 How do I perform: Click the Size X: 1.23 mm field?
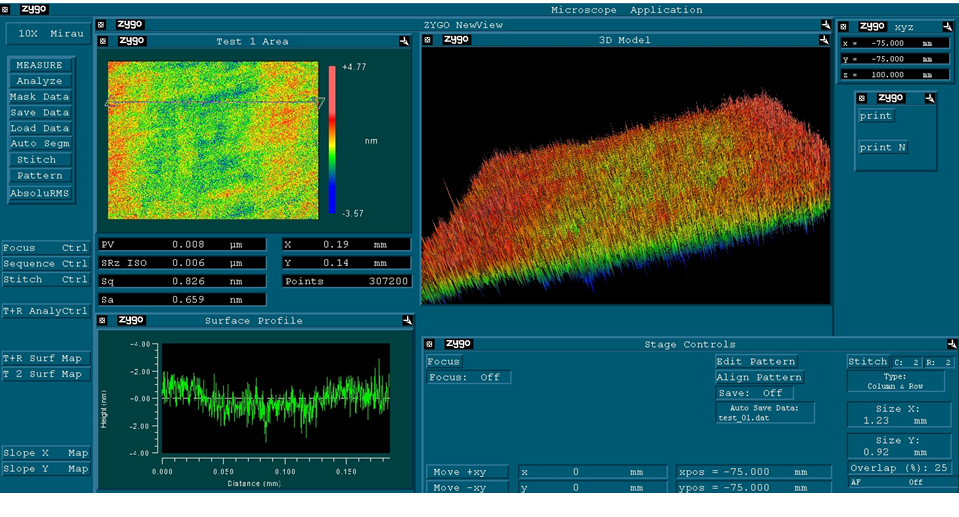(x=899, y=415)
